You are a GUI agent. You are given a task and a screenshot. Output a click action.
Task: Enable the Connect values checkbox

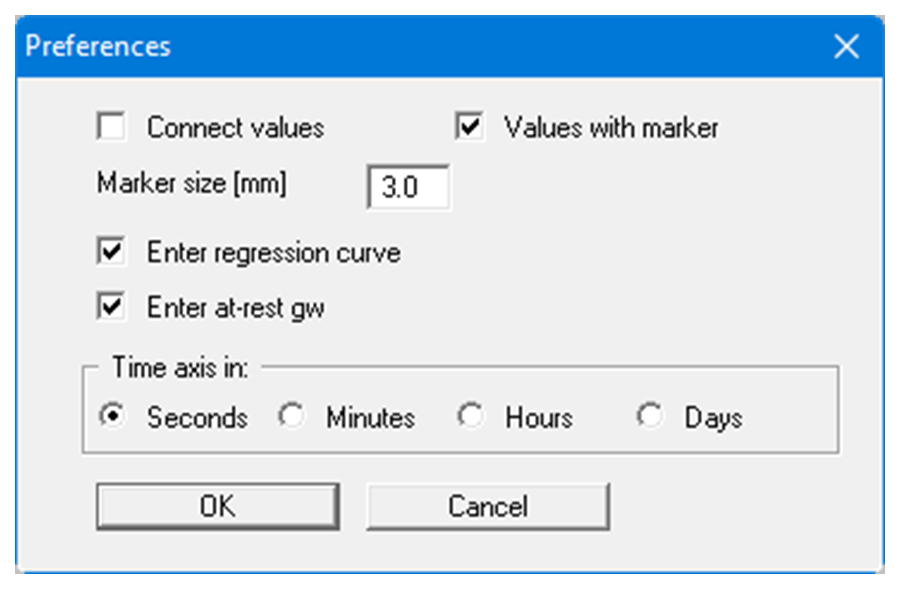[x=111, y=128]
